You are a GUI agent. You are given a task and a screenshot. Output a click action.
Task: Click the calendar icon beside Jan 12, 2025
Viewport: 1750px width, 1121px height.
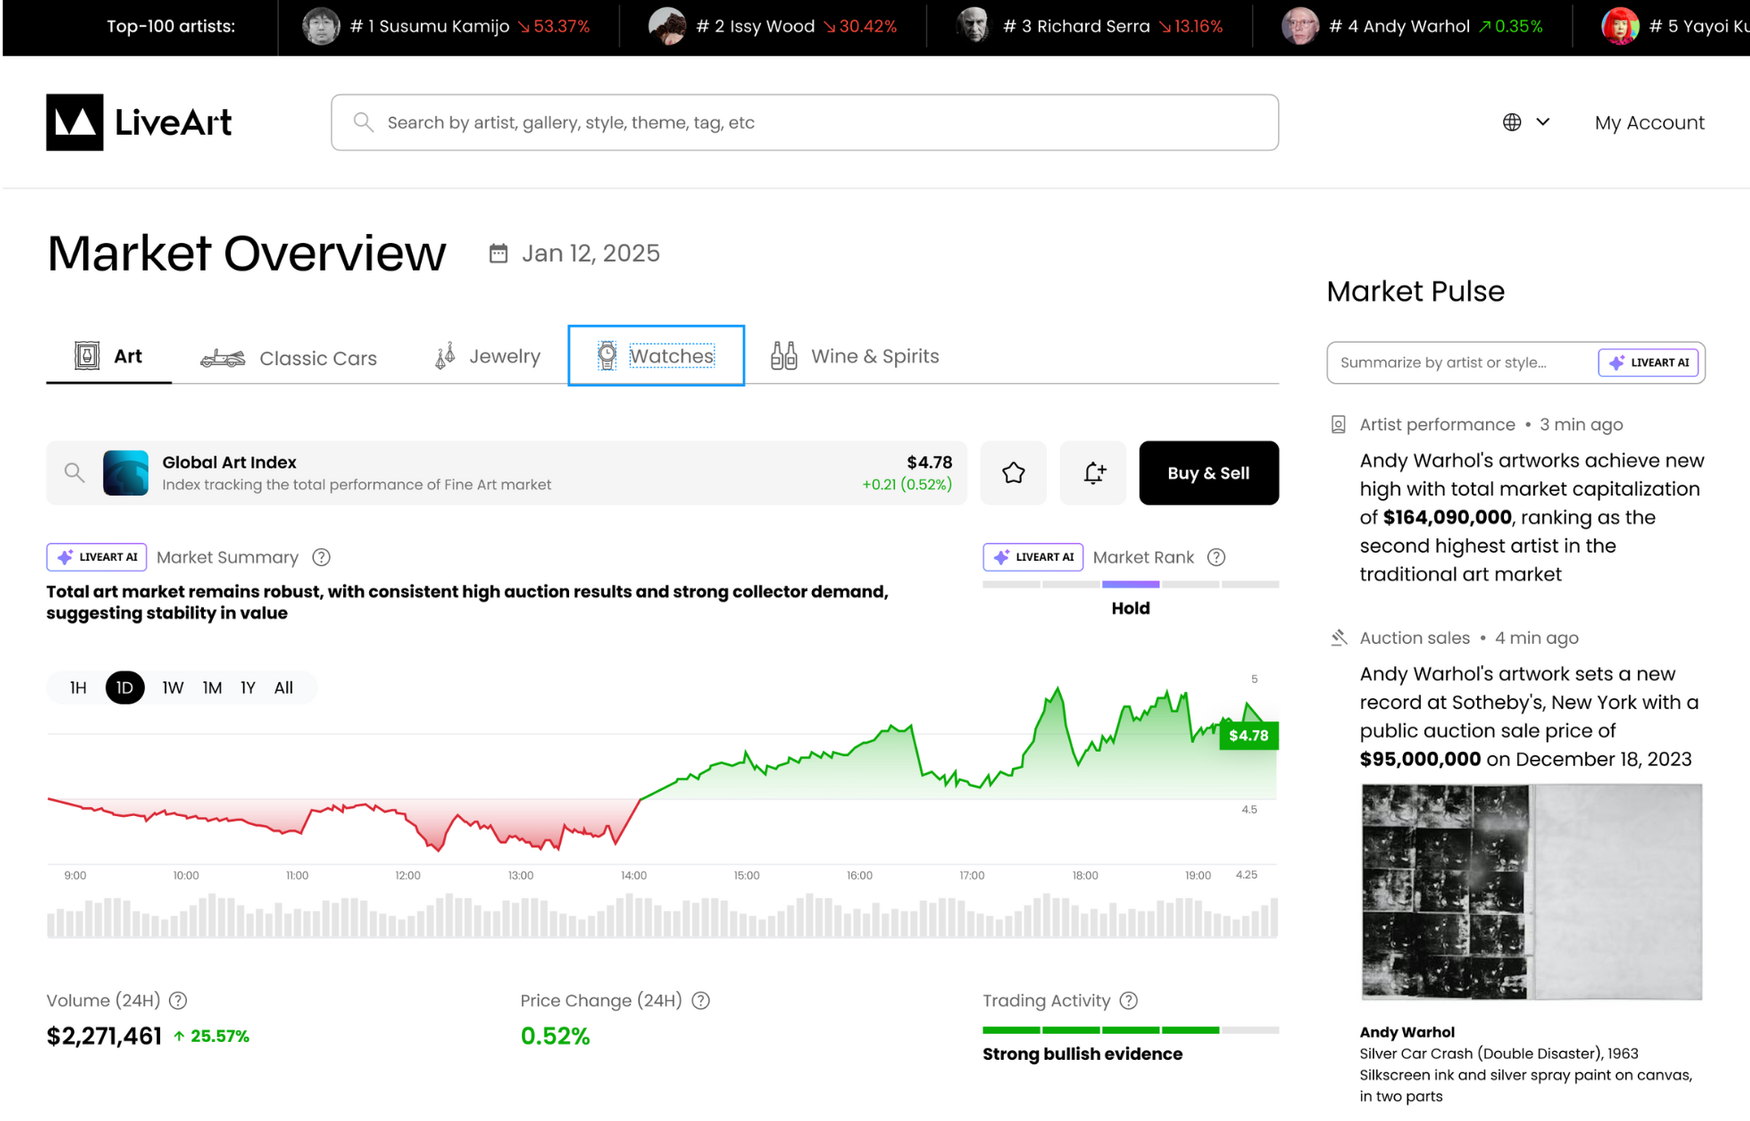pyautogui.click(x=498, y=253)
